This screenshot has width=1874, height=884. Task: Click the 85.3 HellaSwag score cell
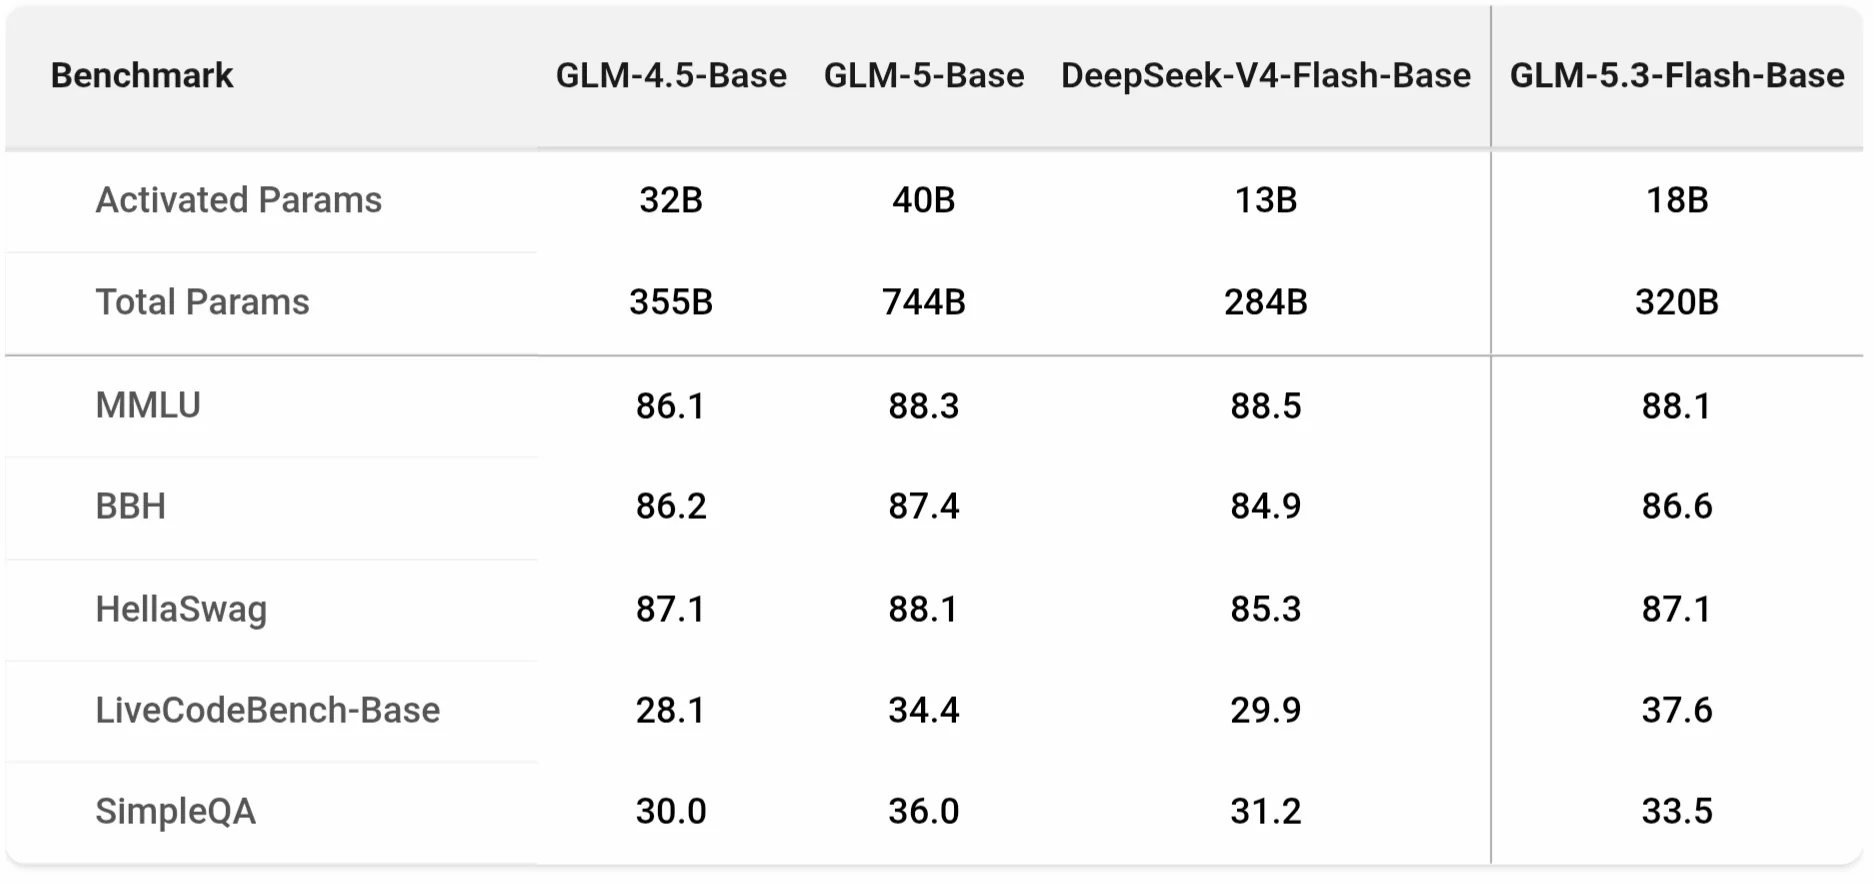[1266, 609]
